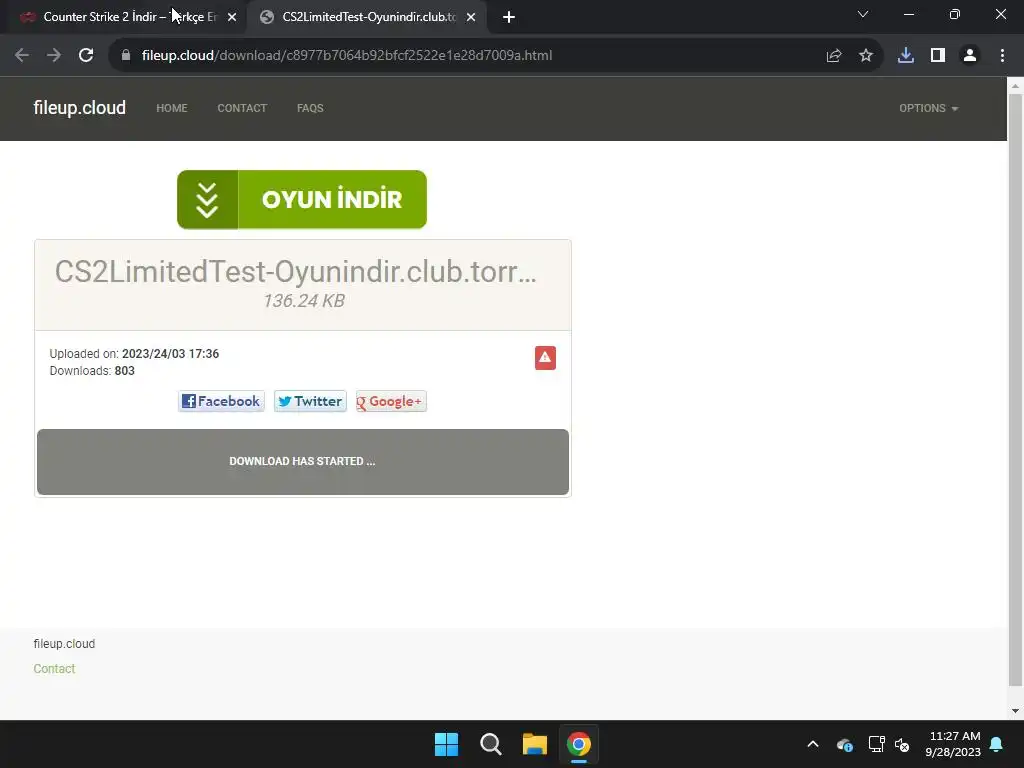This screenshot has height=768, width=1024.
Task: Click the red report warning icon
Action: pos(545,358)
